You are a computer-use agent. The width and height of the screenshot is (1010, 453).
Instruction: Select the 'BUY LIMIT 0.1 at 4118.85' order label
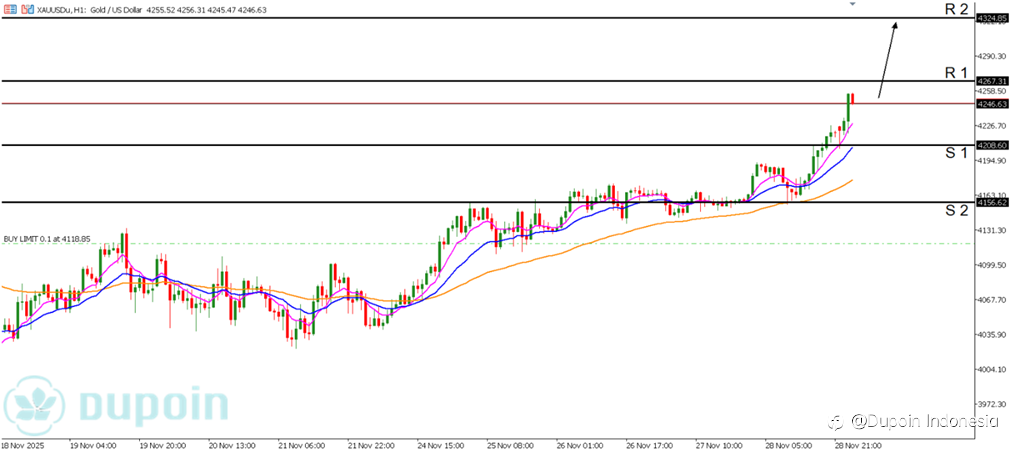coord(47,238)
